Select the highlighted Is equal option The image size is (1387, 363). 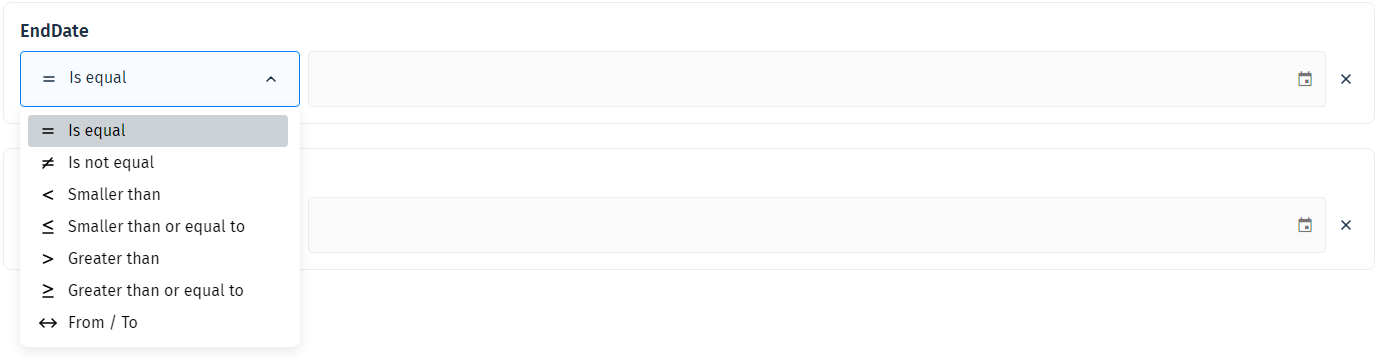tap(158, 131)
